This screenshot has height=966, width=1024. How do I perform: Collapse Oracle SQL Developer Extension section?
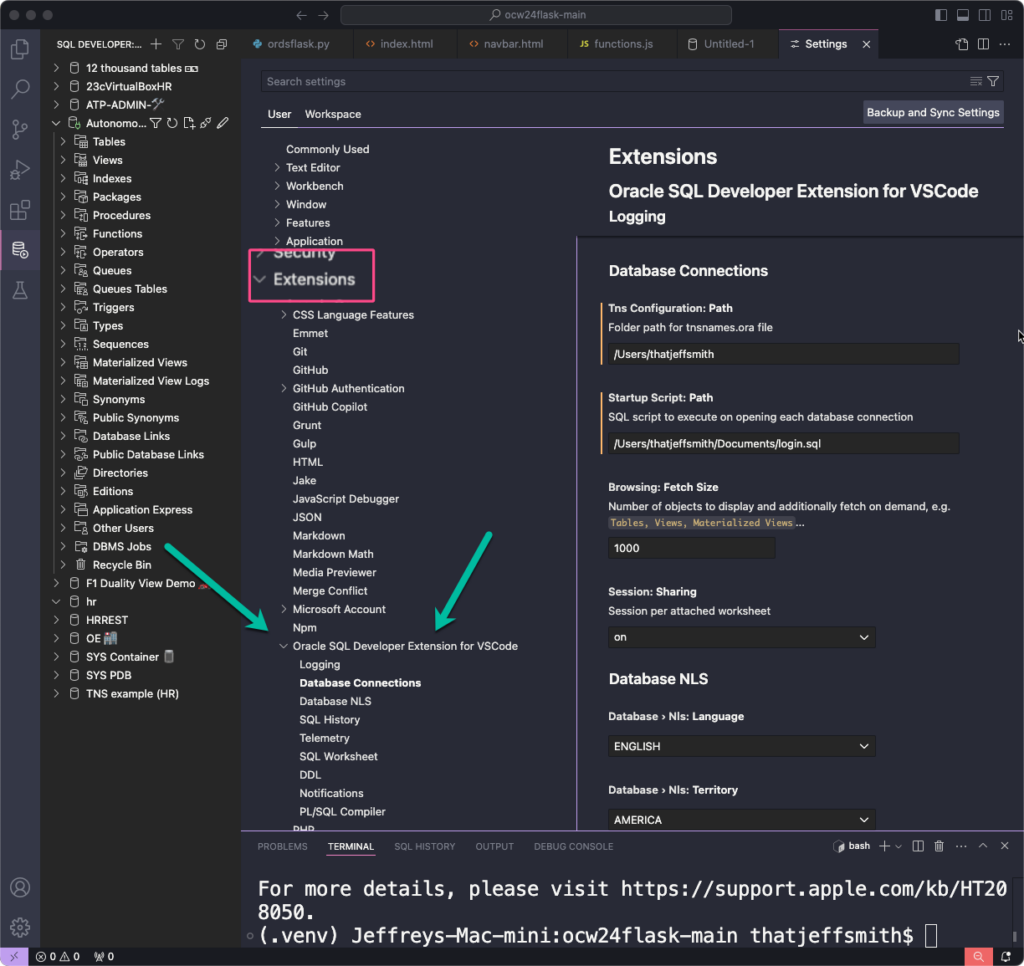pyautogui.click(x=283, y=646)
